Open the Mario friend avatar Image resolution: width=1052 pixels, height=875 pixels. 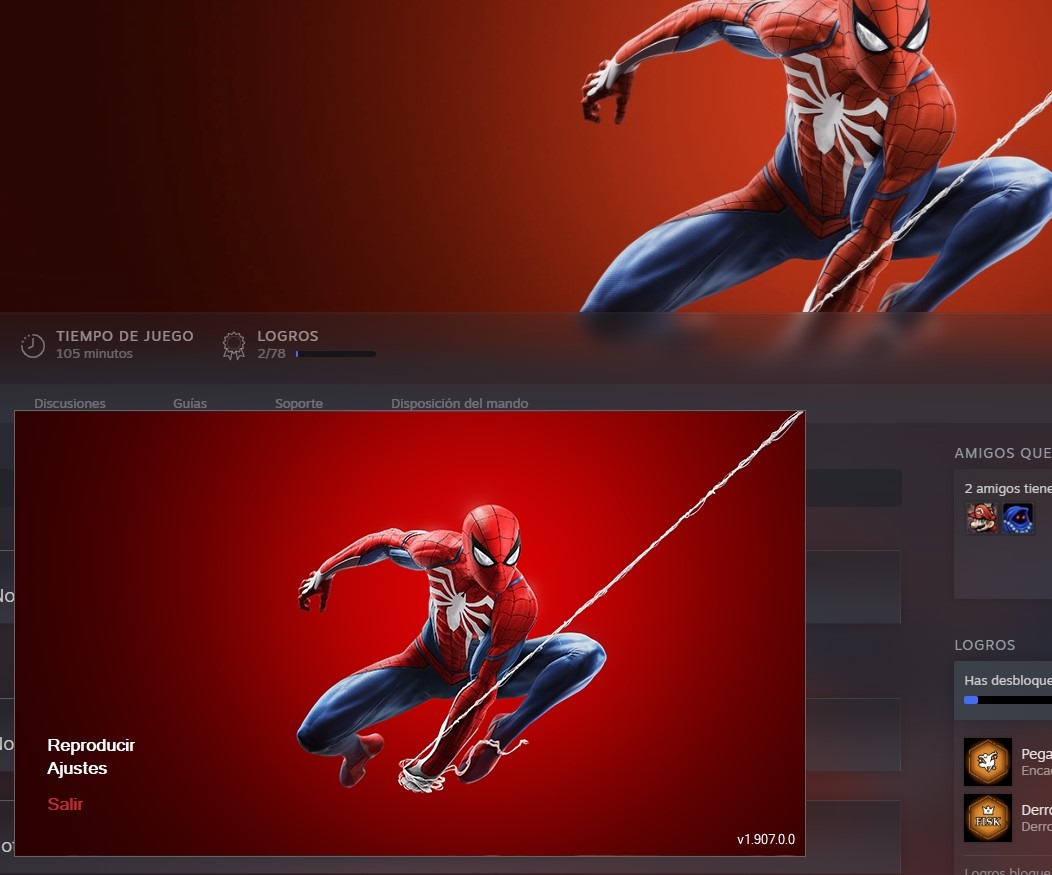click(x=982, y=518)
